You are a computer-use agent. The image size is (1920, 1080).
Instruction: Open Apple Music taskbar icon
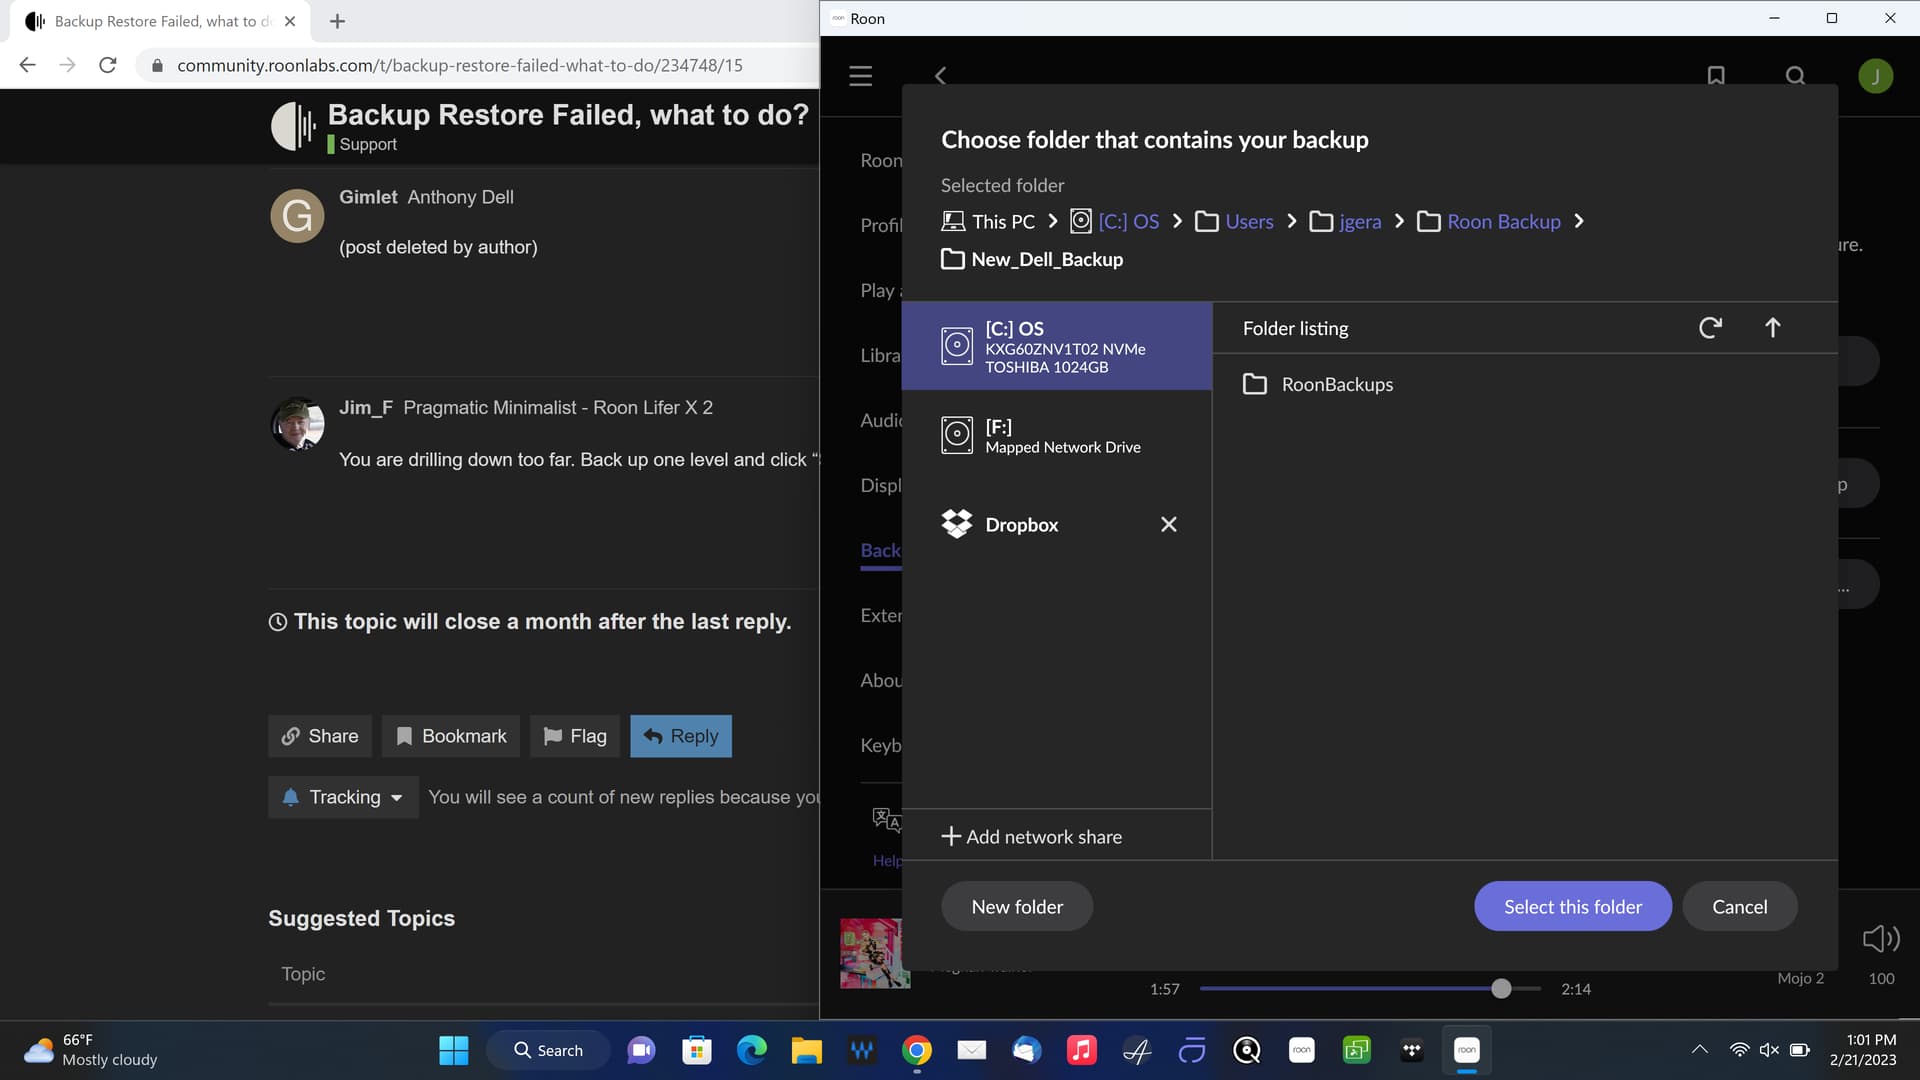1081,1050
